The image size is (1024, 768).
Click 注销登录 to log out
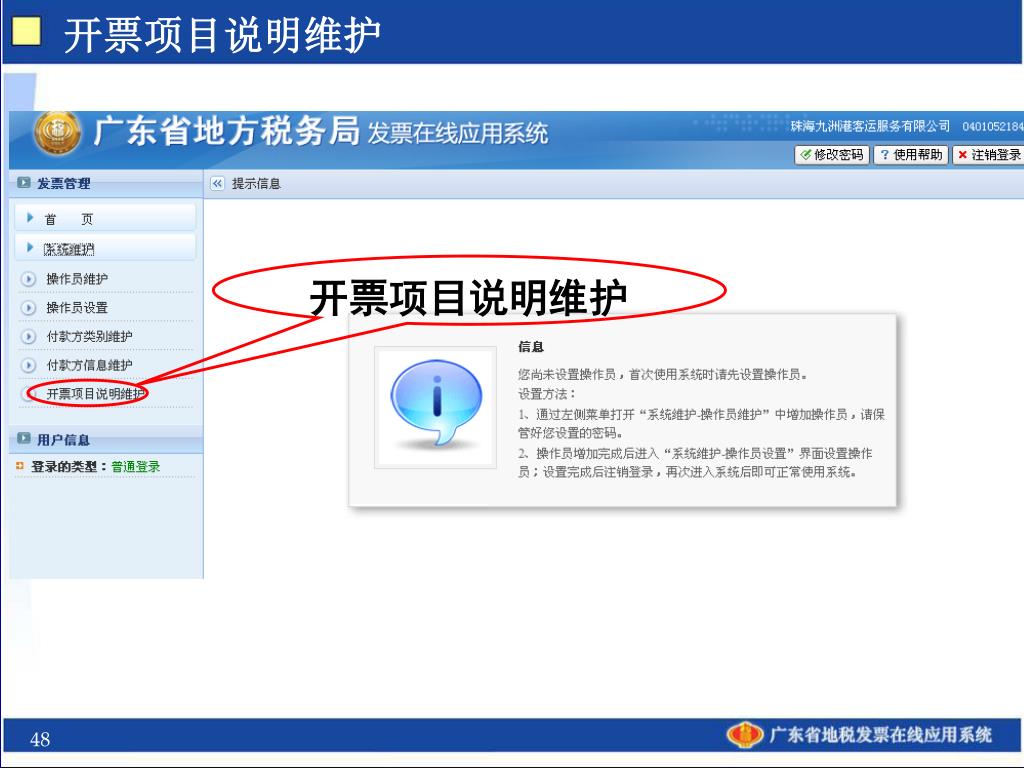(x=988, y=155)
